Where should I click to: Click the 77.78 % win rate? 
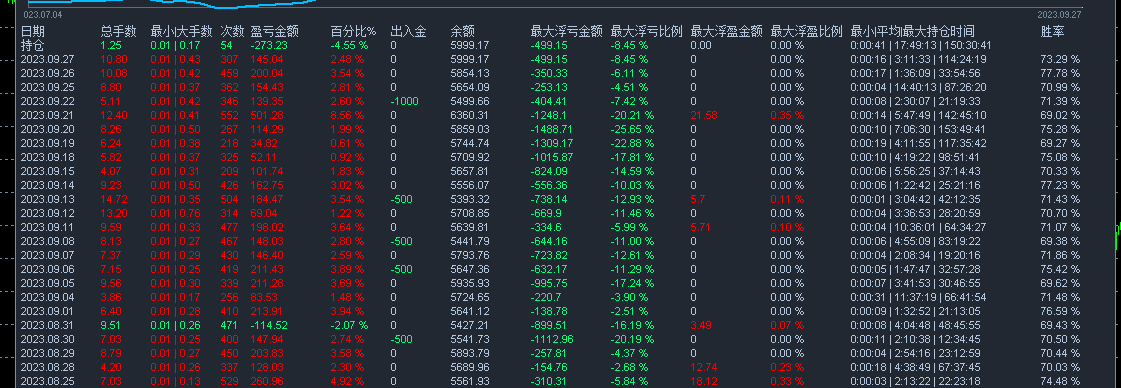1060,73
